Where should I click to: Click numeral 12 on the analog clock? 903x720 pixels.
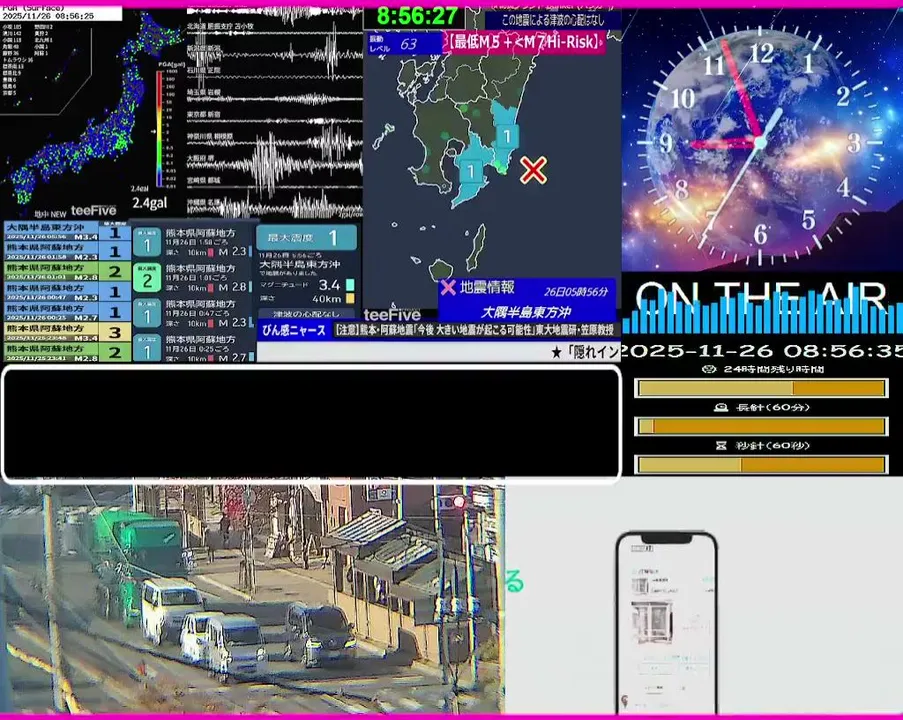click(761, 54)
